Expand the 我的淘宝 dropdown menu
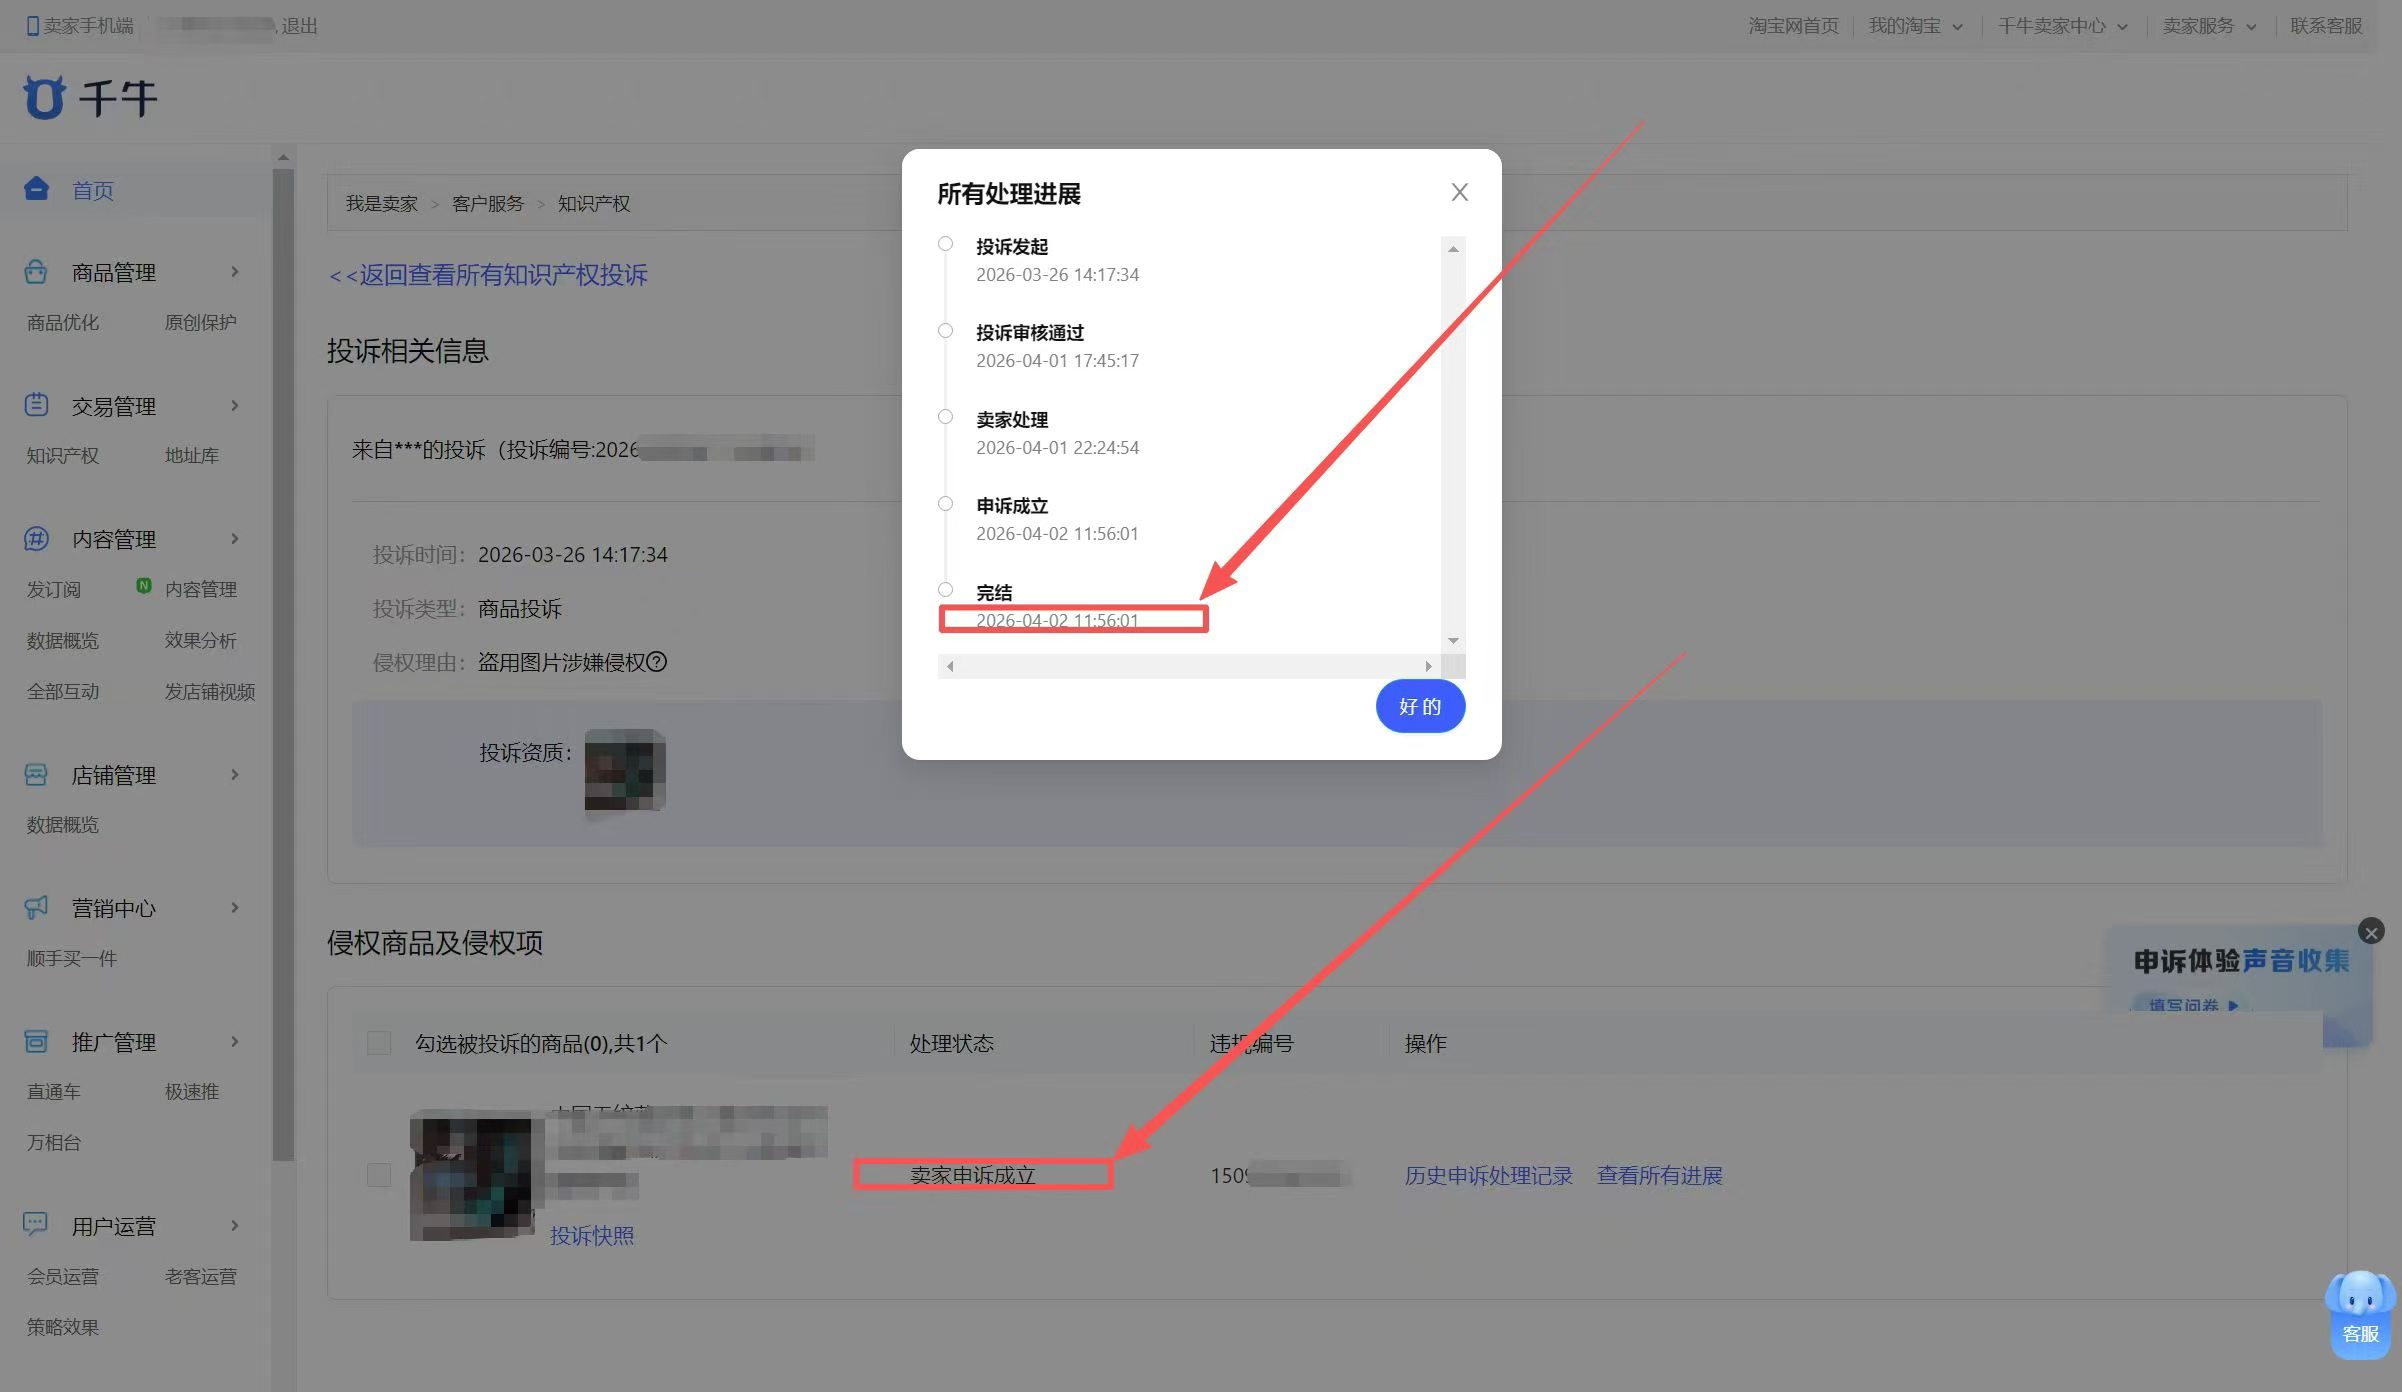2402x1392 pixels. pyautogui.click(x=1915, y=26)
